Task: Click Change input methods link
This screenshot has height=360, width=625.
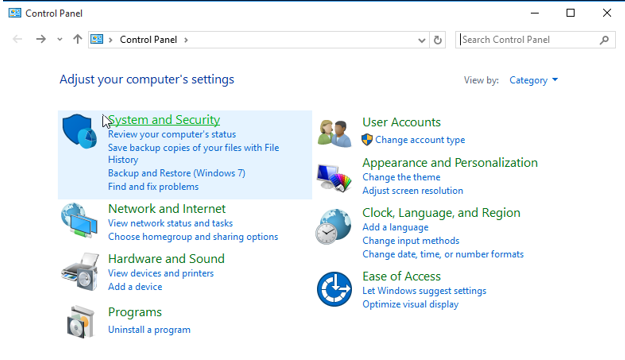Action: pos(411,241)
